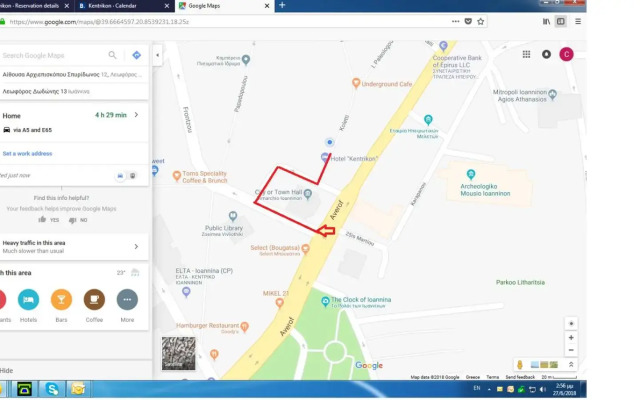The height and width of the screenshot is (400, 640).
Task: Open the folder app on taskbar
Action: [78, 389]
